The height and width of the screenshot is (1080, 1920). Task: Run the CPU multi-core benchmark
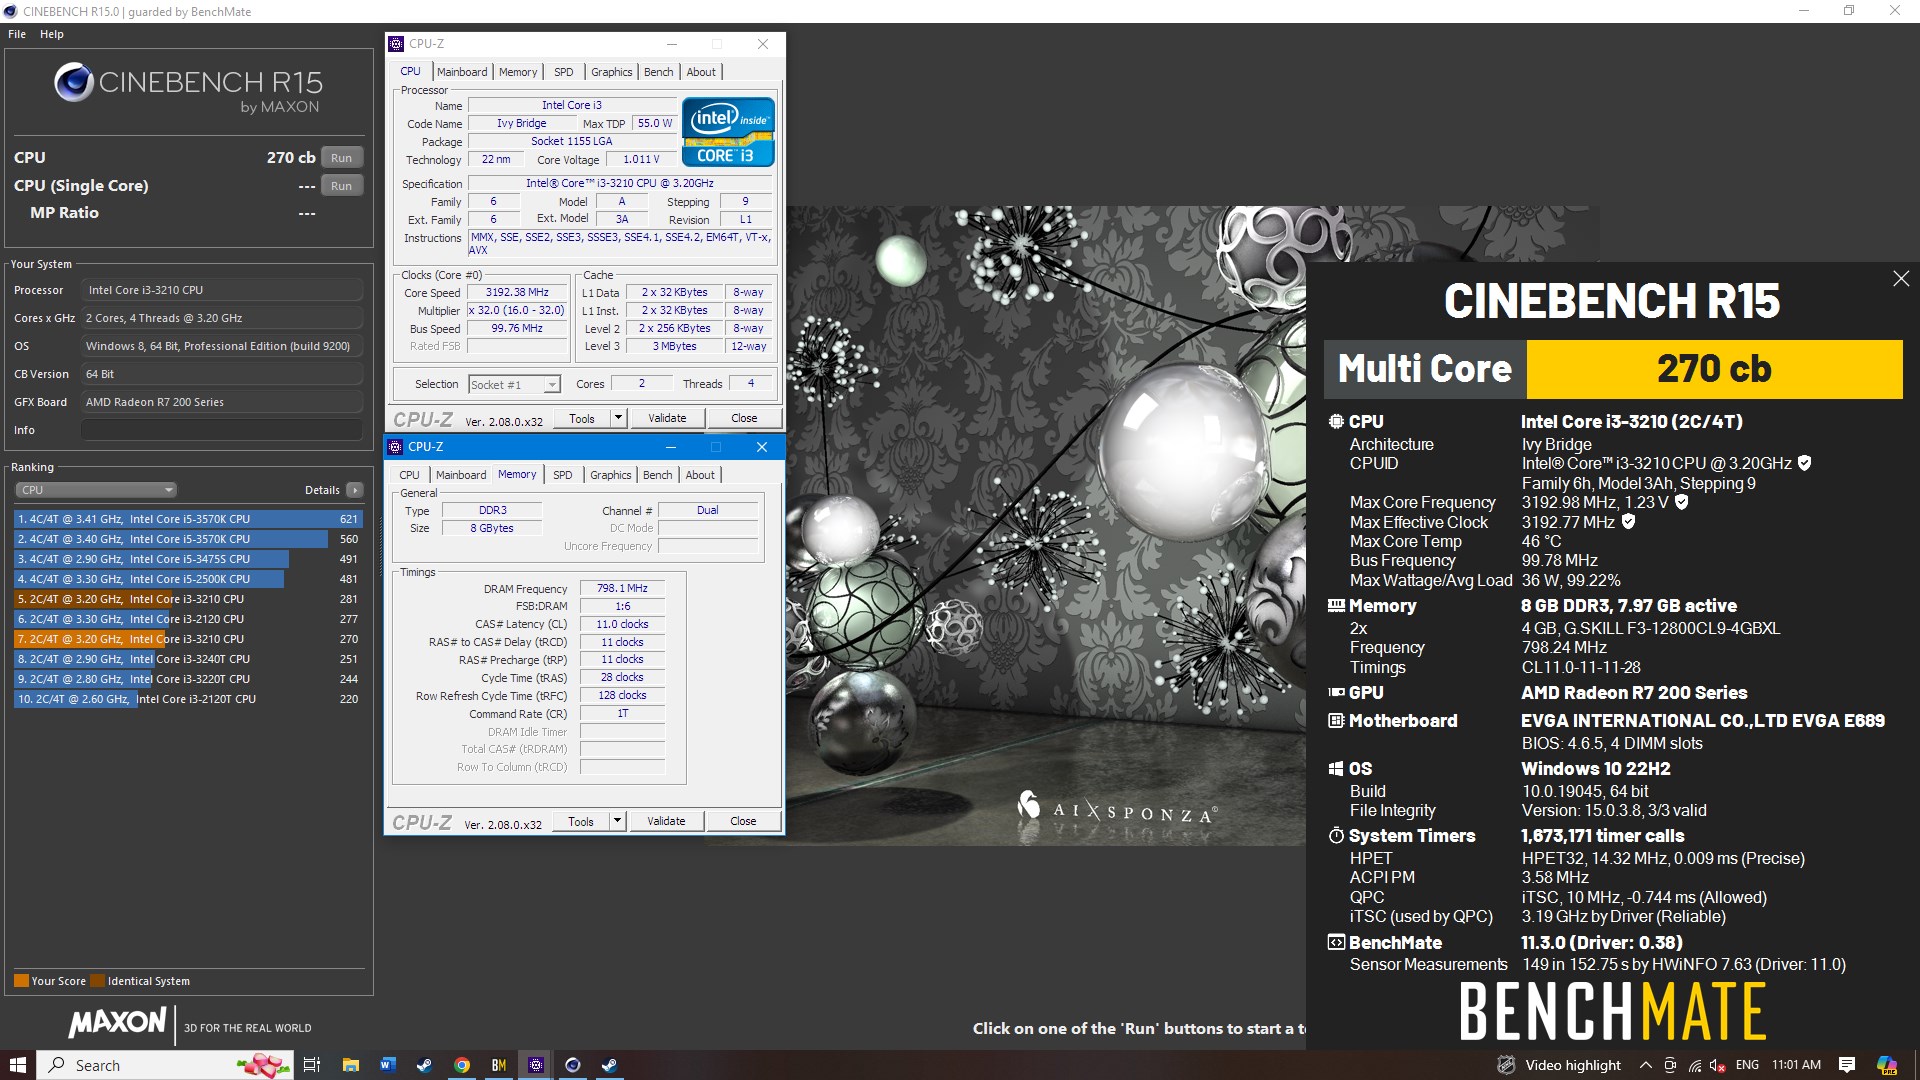coord(342,158)
